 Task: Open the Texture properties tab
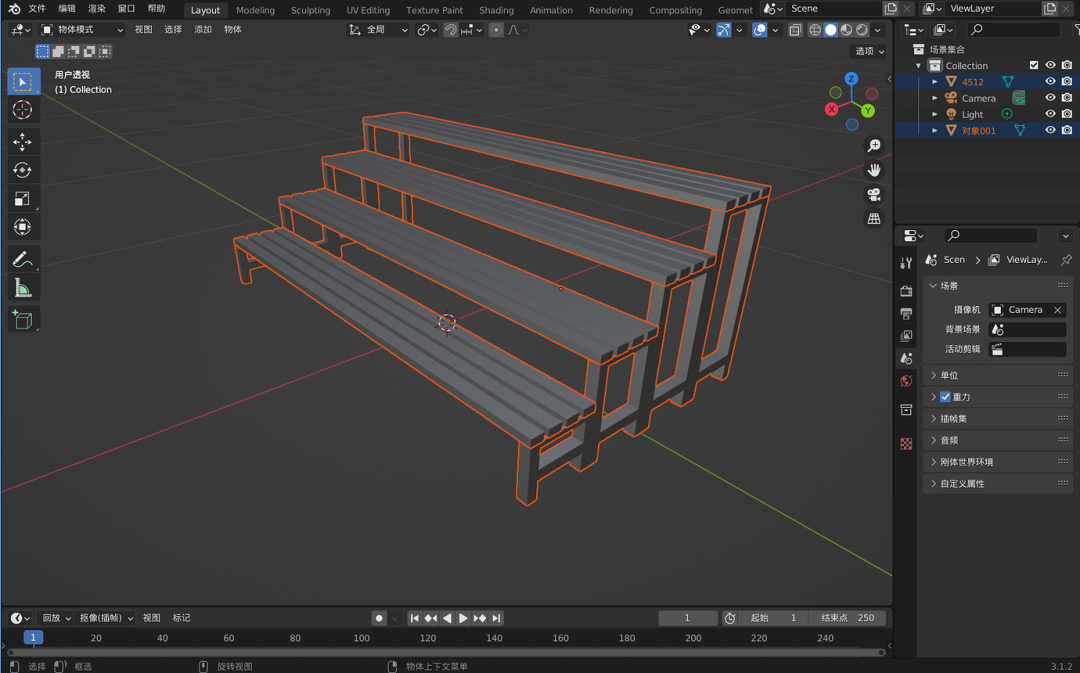(x=906, y=444)
